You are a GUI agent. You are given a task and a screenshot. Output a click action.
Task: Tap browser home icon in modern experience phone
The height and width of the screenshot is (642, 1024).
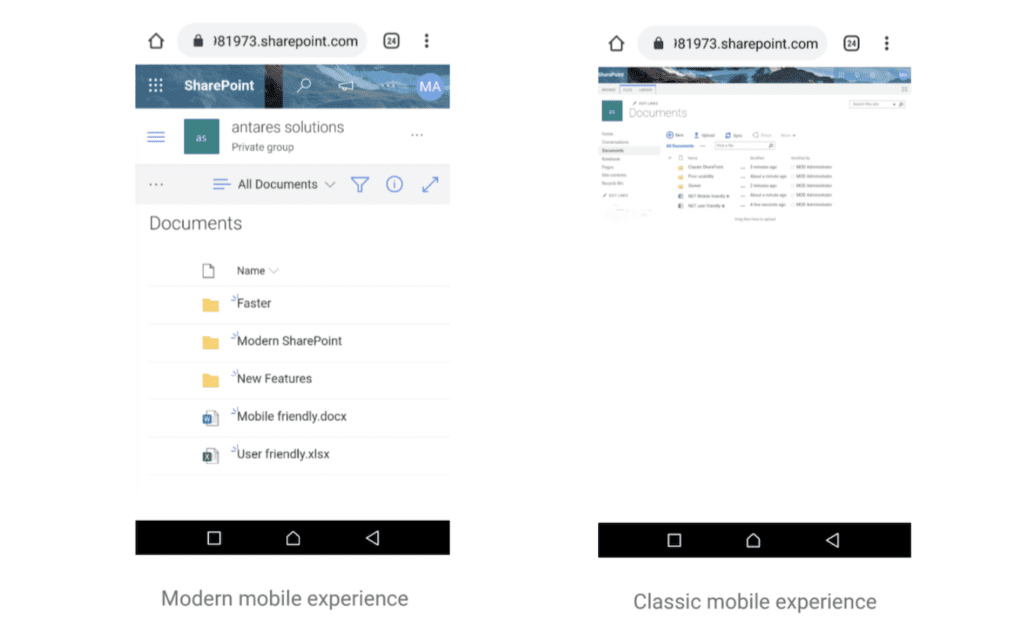(156, 41)
